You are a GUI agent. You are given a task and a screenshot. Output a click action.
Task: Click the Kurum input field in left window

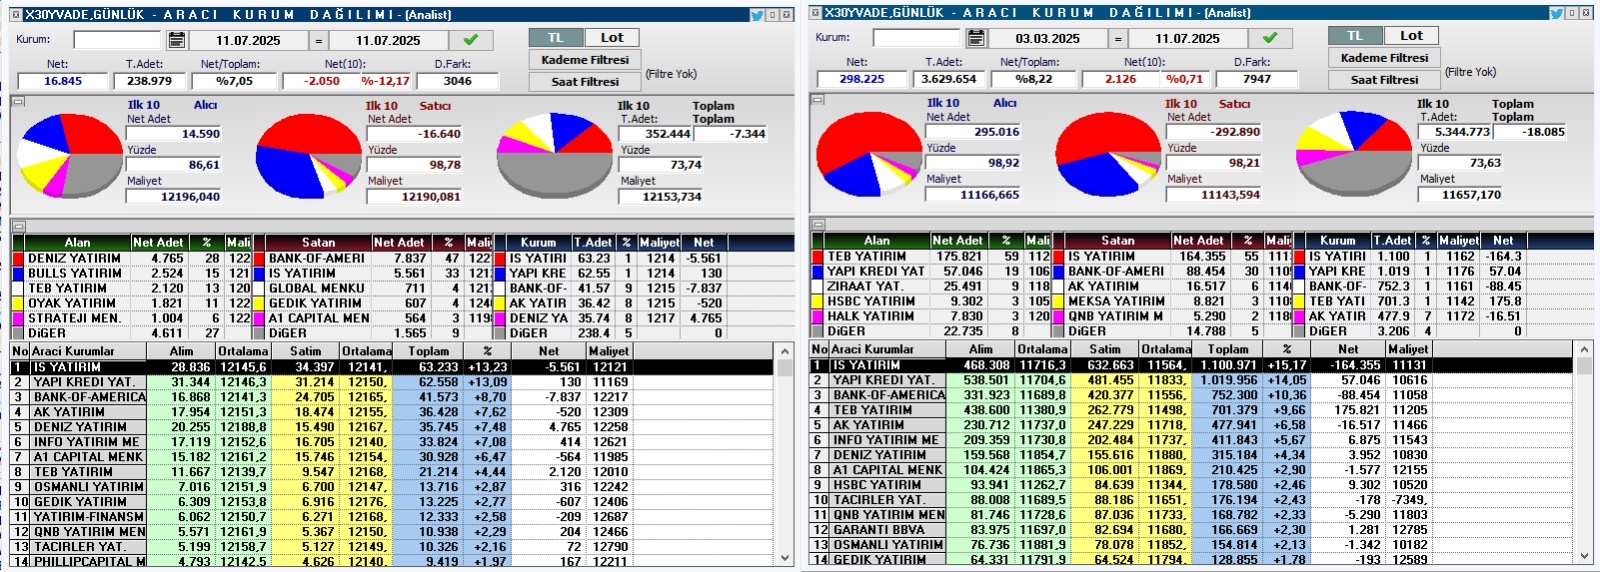[116, 41]
